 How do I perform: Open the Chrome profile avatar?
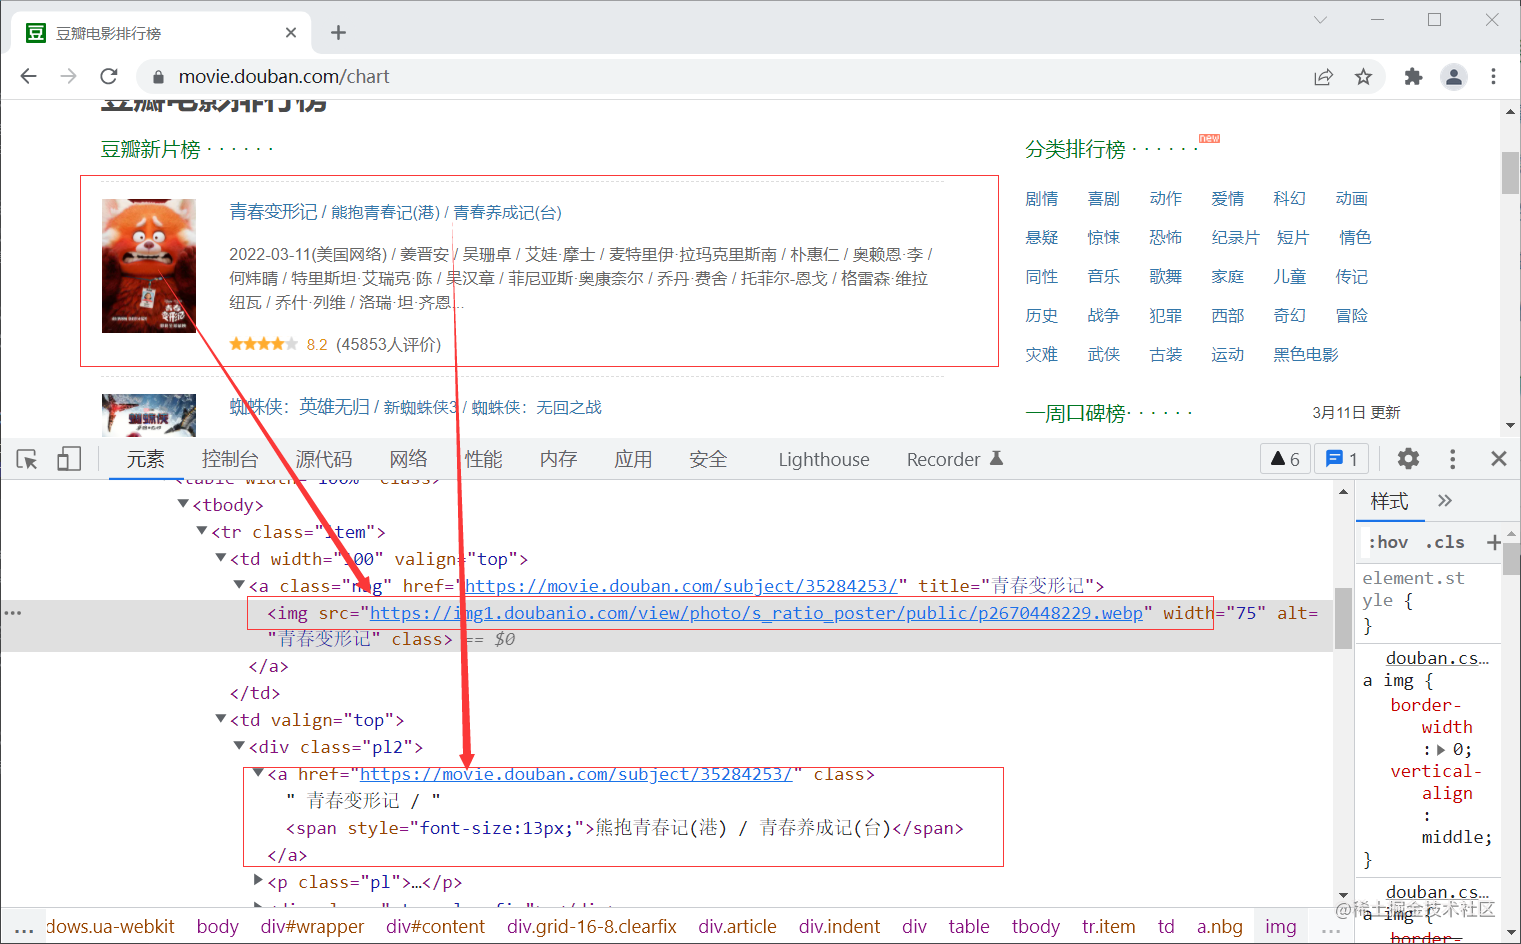(x=1454, y=76)
